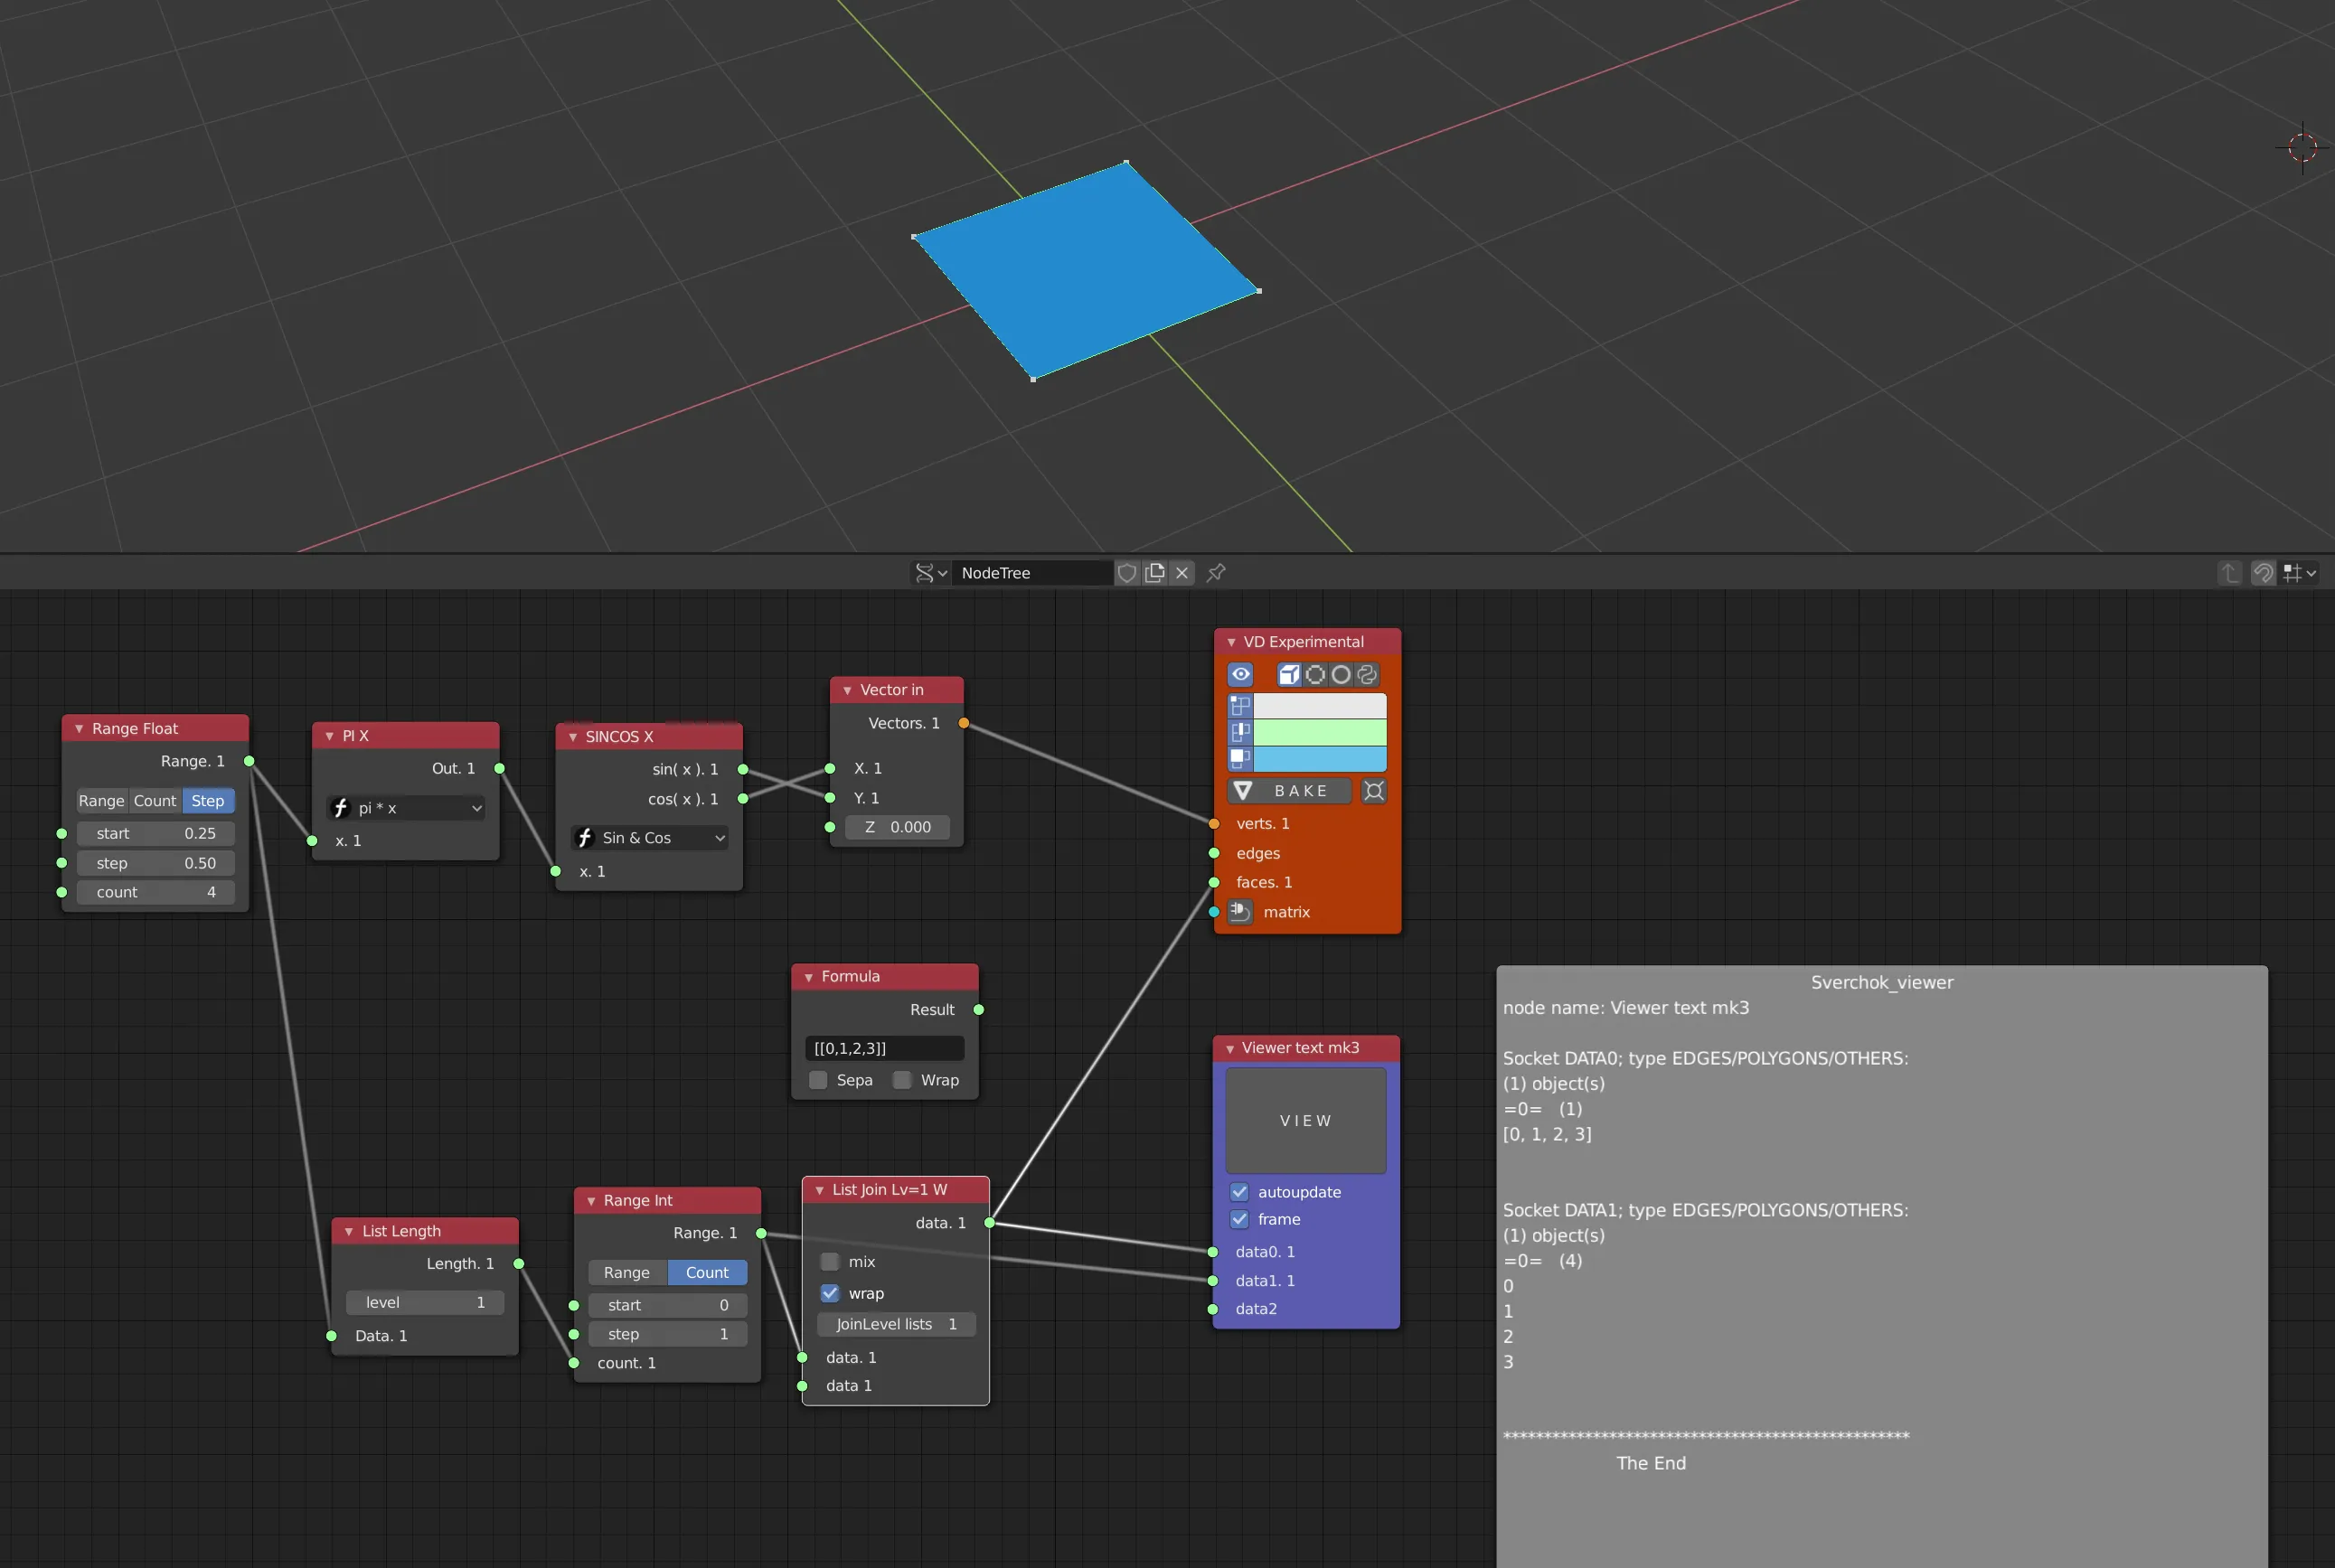Click the pin icon next to NodeTree
The width and height of the screenshot is (2335, 1568).
1216,573
